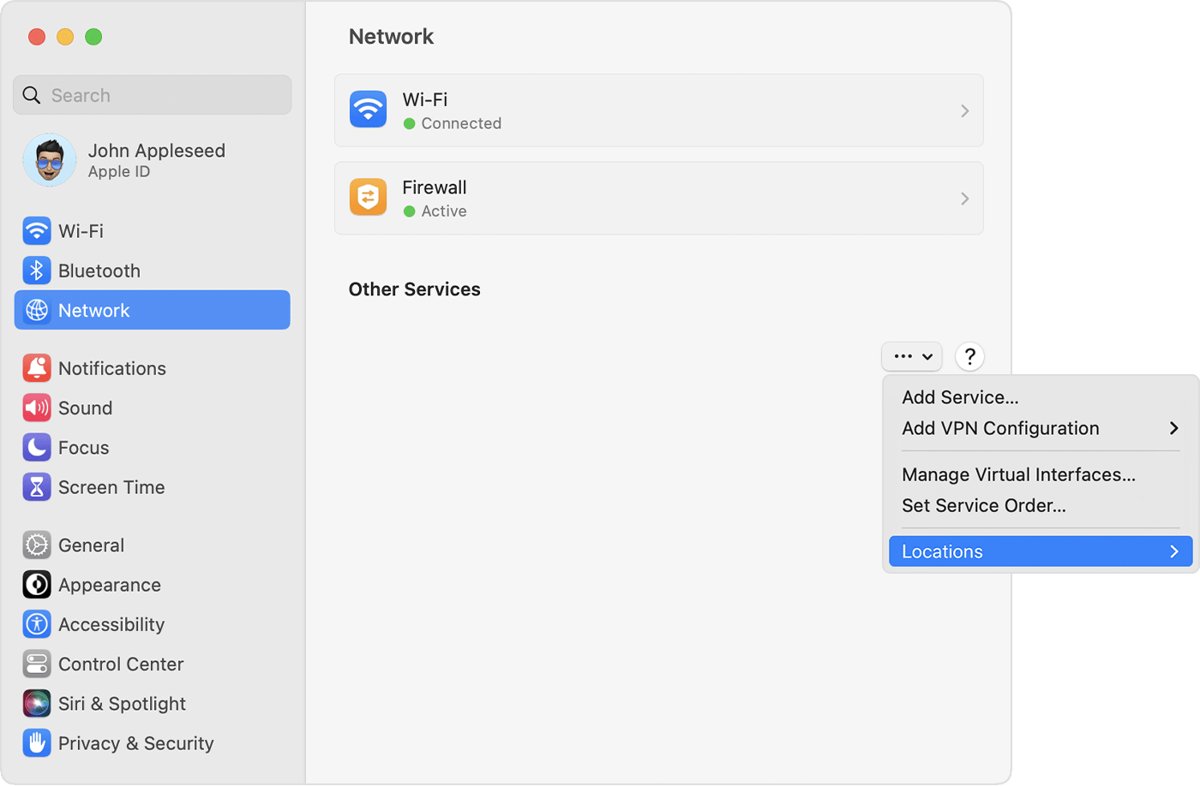The height and width of the screenshot is (786, 1200).
Task: Open the Firewall row chevron
Action: [x=964, y=199]
